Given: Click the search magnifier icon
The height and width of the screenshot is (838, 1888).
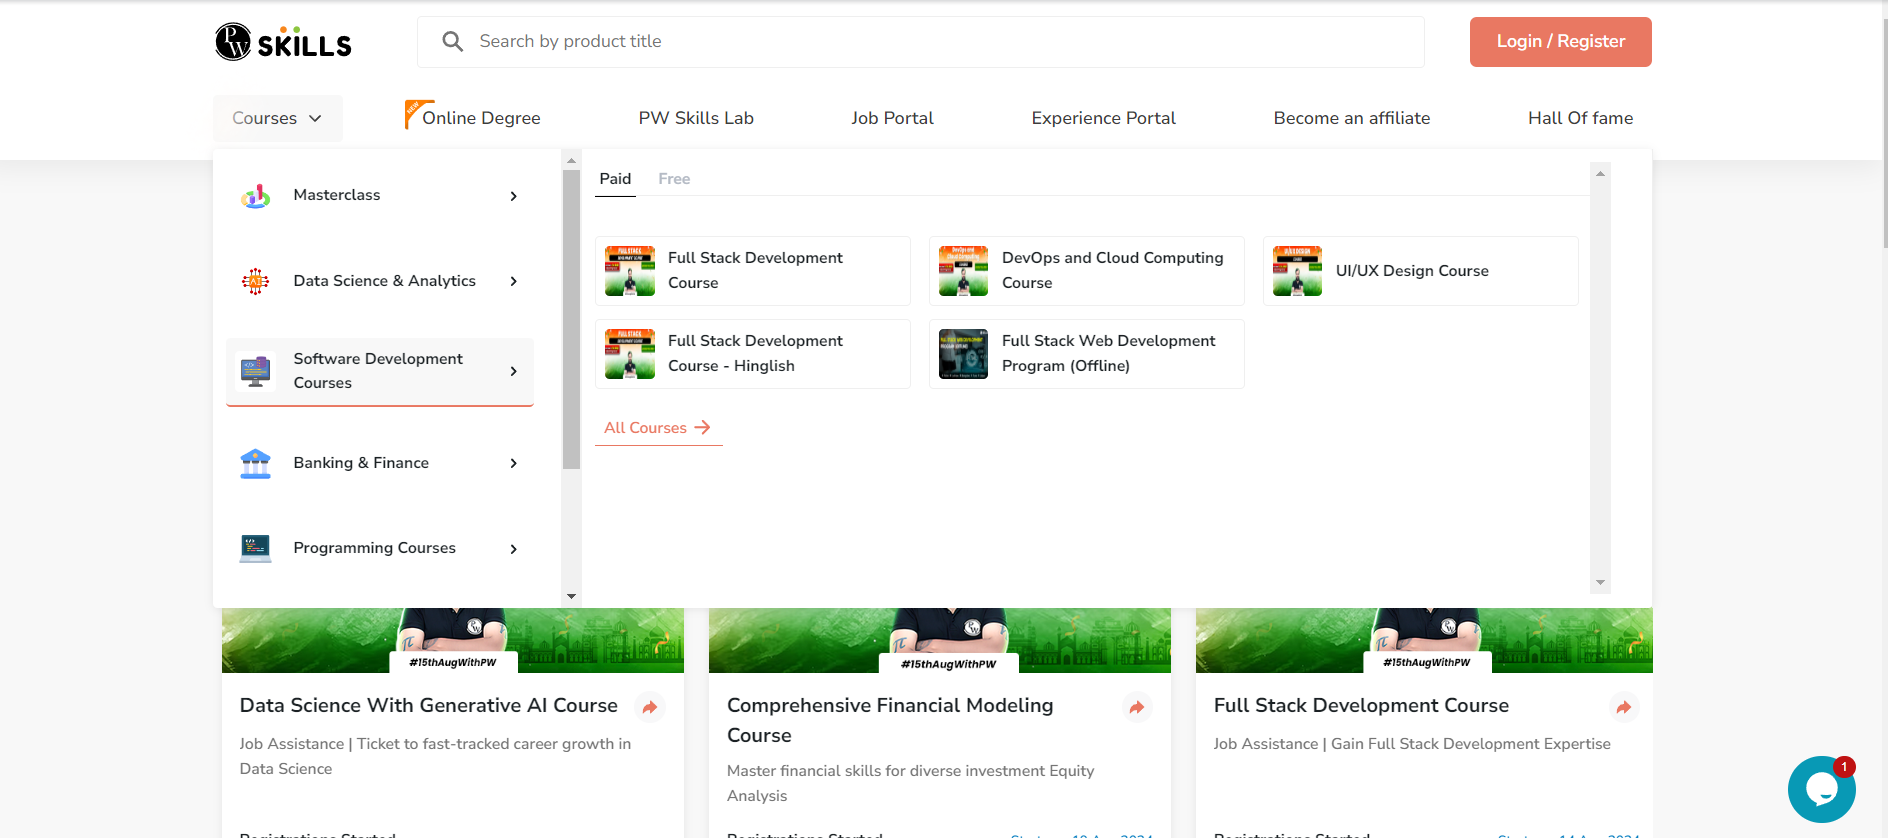Looking at the screenshot, I should pos(453,41).
